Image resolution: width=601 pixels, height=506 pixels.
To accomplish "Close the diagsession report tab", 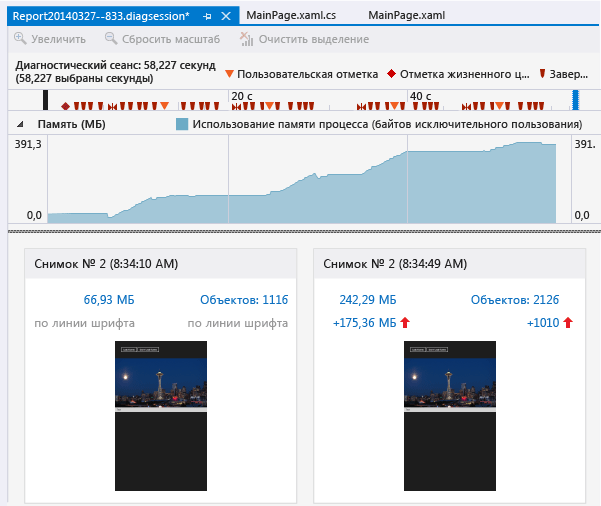I will [226, 16].
